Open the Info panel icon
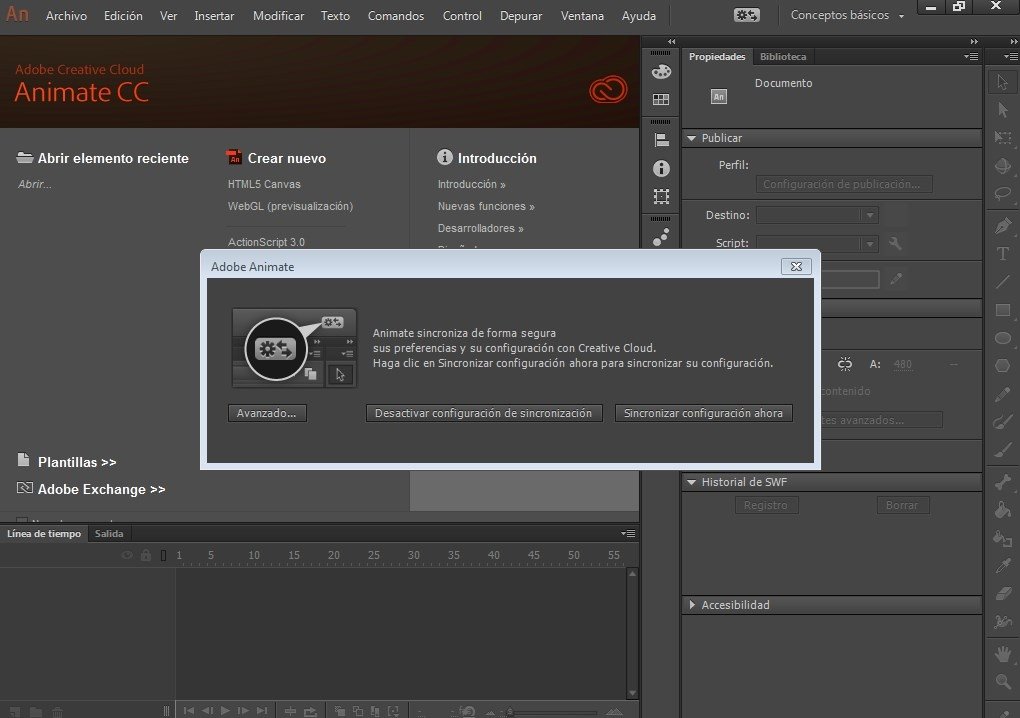 point(661,168)
